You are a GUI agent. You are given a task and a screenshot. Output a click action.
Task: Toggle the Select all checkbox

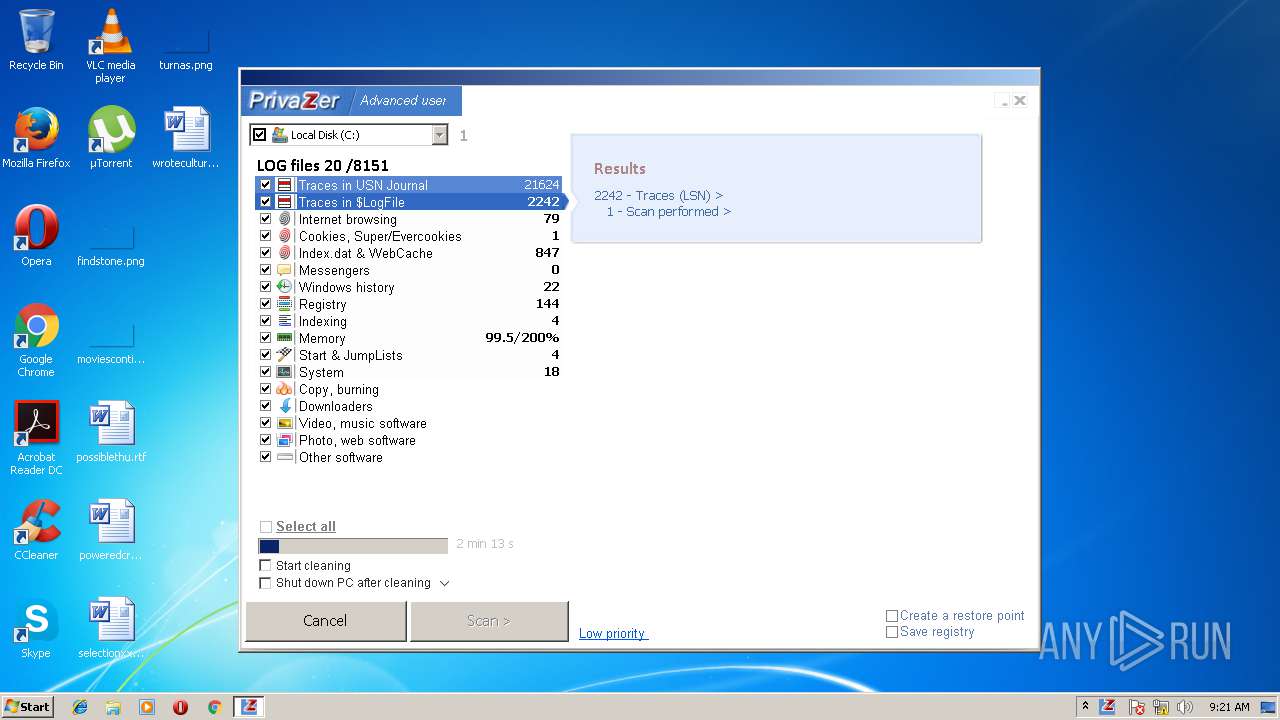tap(266, 527)
